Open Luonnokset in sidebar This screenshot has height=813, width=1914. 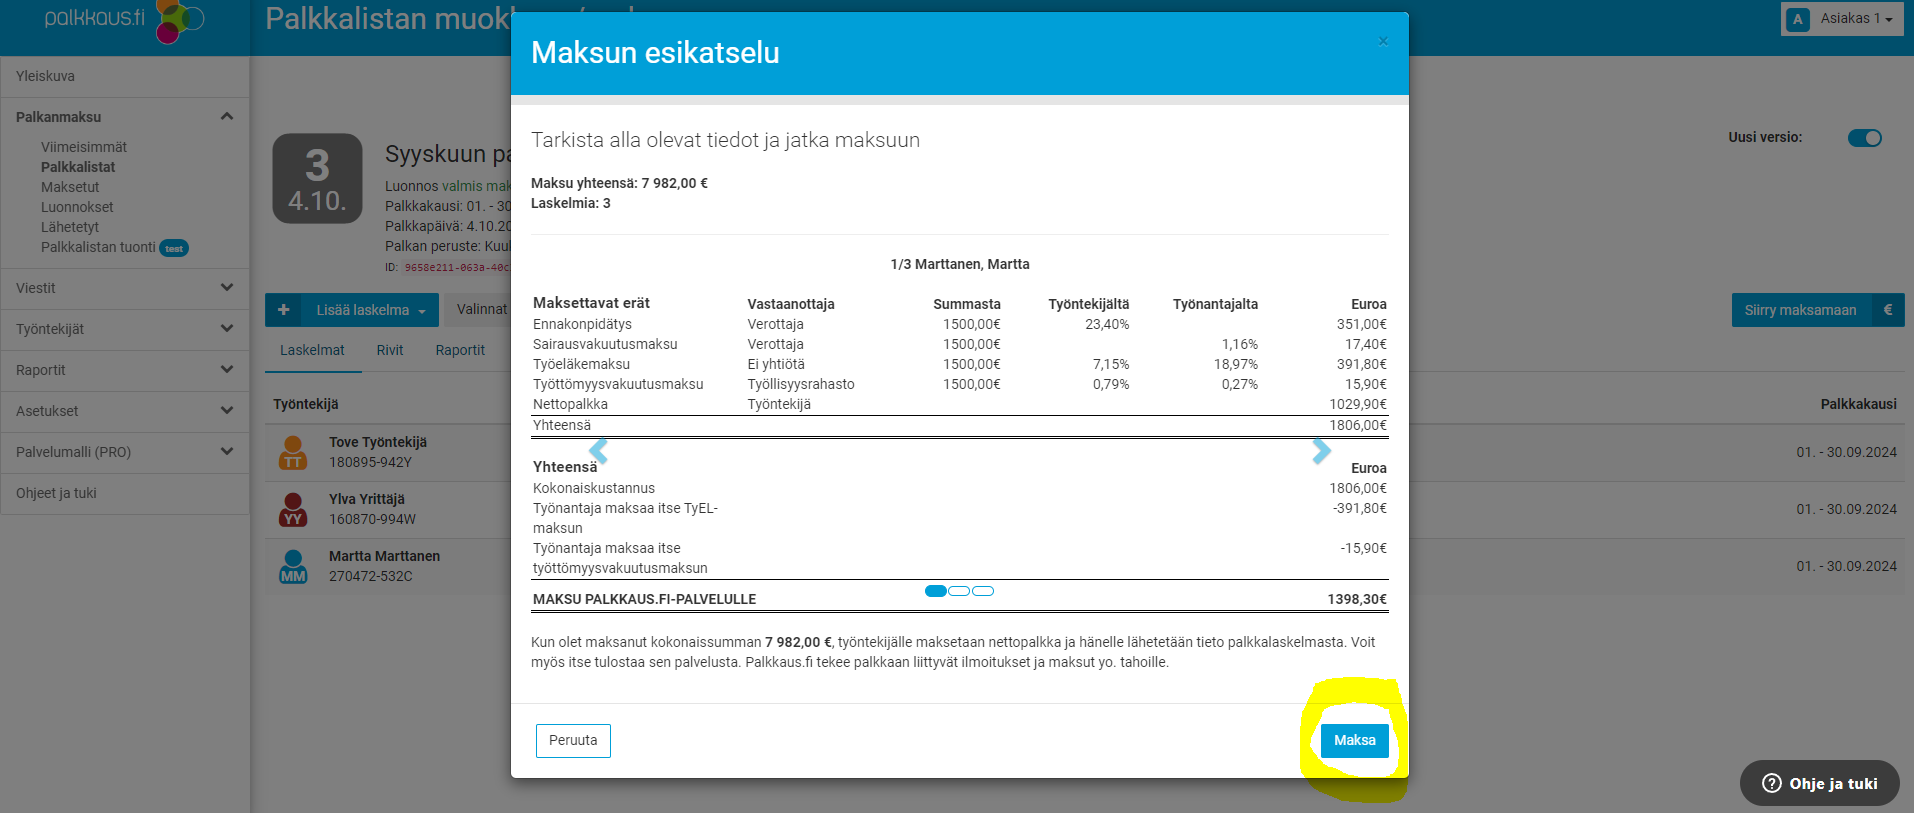pyautogui.click(x=77, y=207)
